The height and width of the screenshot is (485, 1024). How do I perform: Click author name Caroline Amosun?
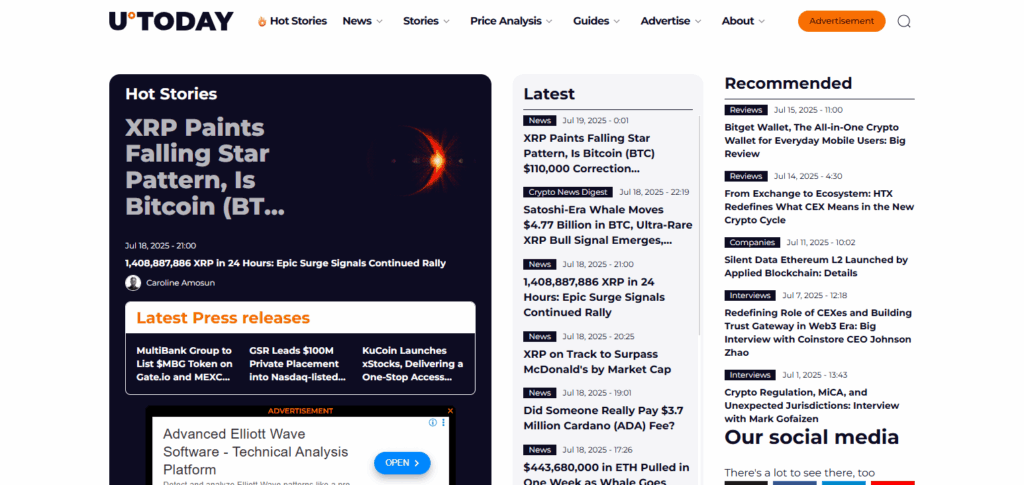(x=180, y=283)
